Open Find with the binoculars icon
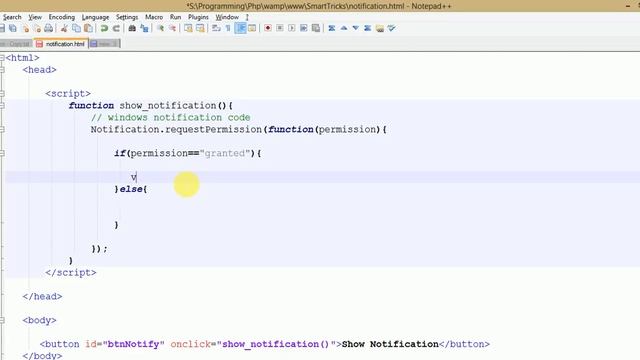Viewport: 640px width, 360px height. click(x=132, y=28)
